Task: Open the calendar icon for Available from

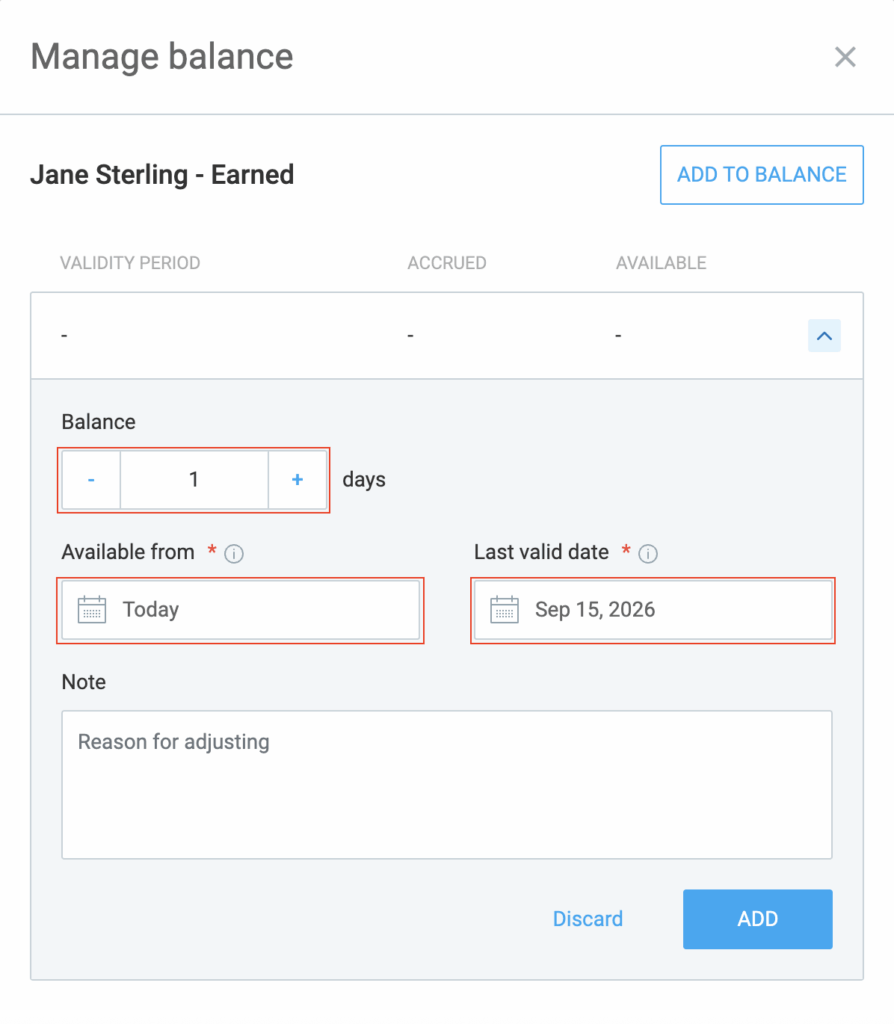Action: [92, 610]
